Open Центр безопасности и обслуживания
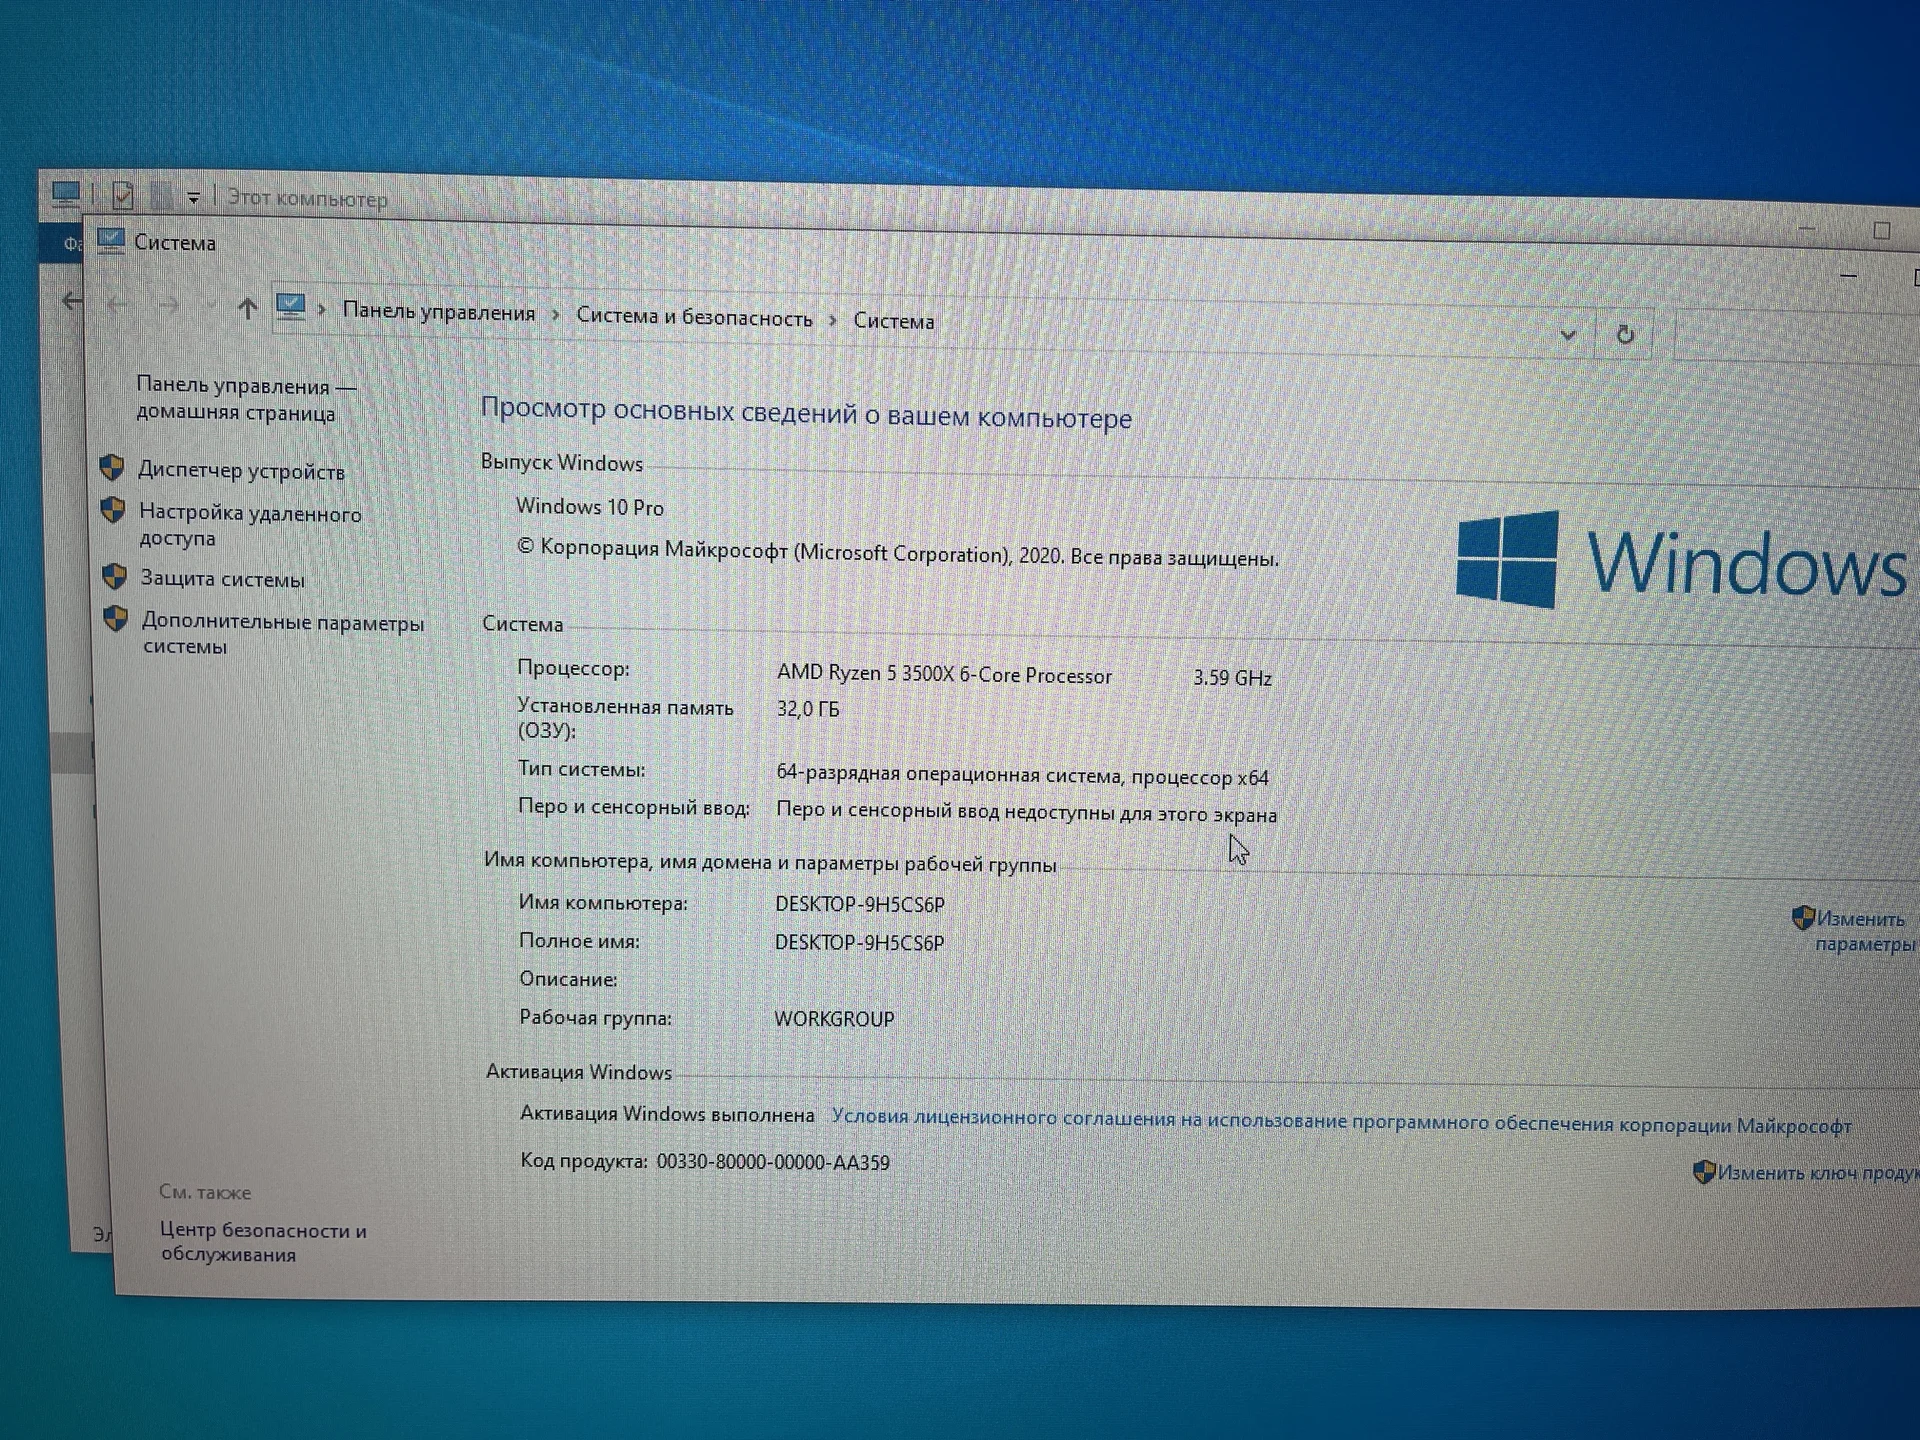The image size is (1920, 1440). (264, 1242)
